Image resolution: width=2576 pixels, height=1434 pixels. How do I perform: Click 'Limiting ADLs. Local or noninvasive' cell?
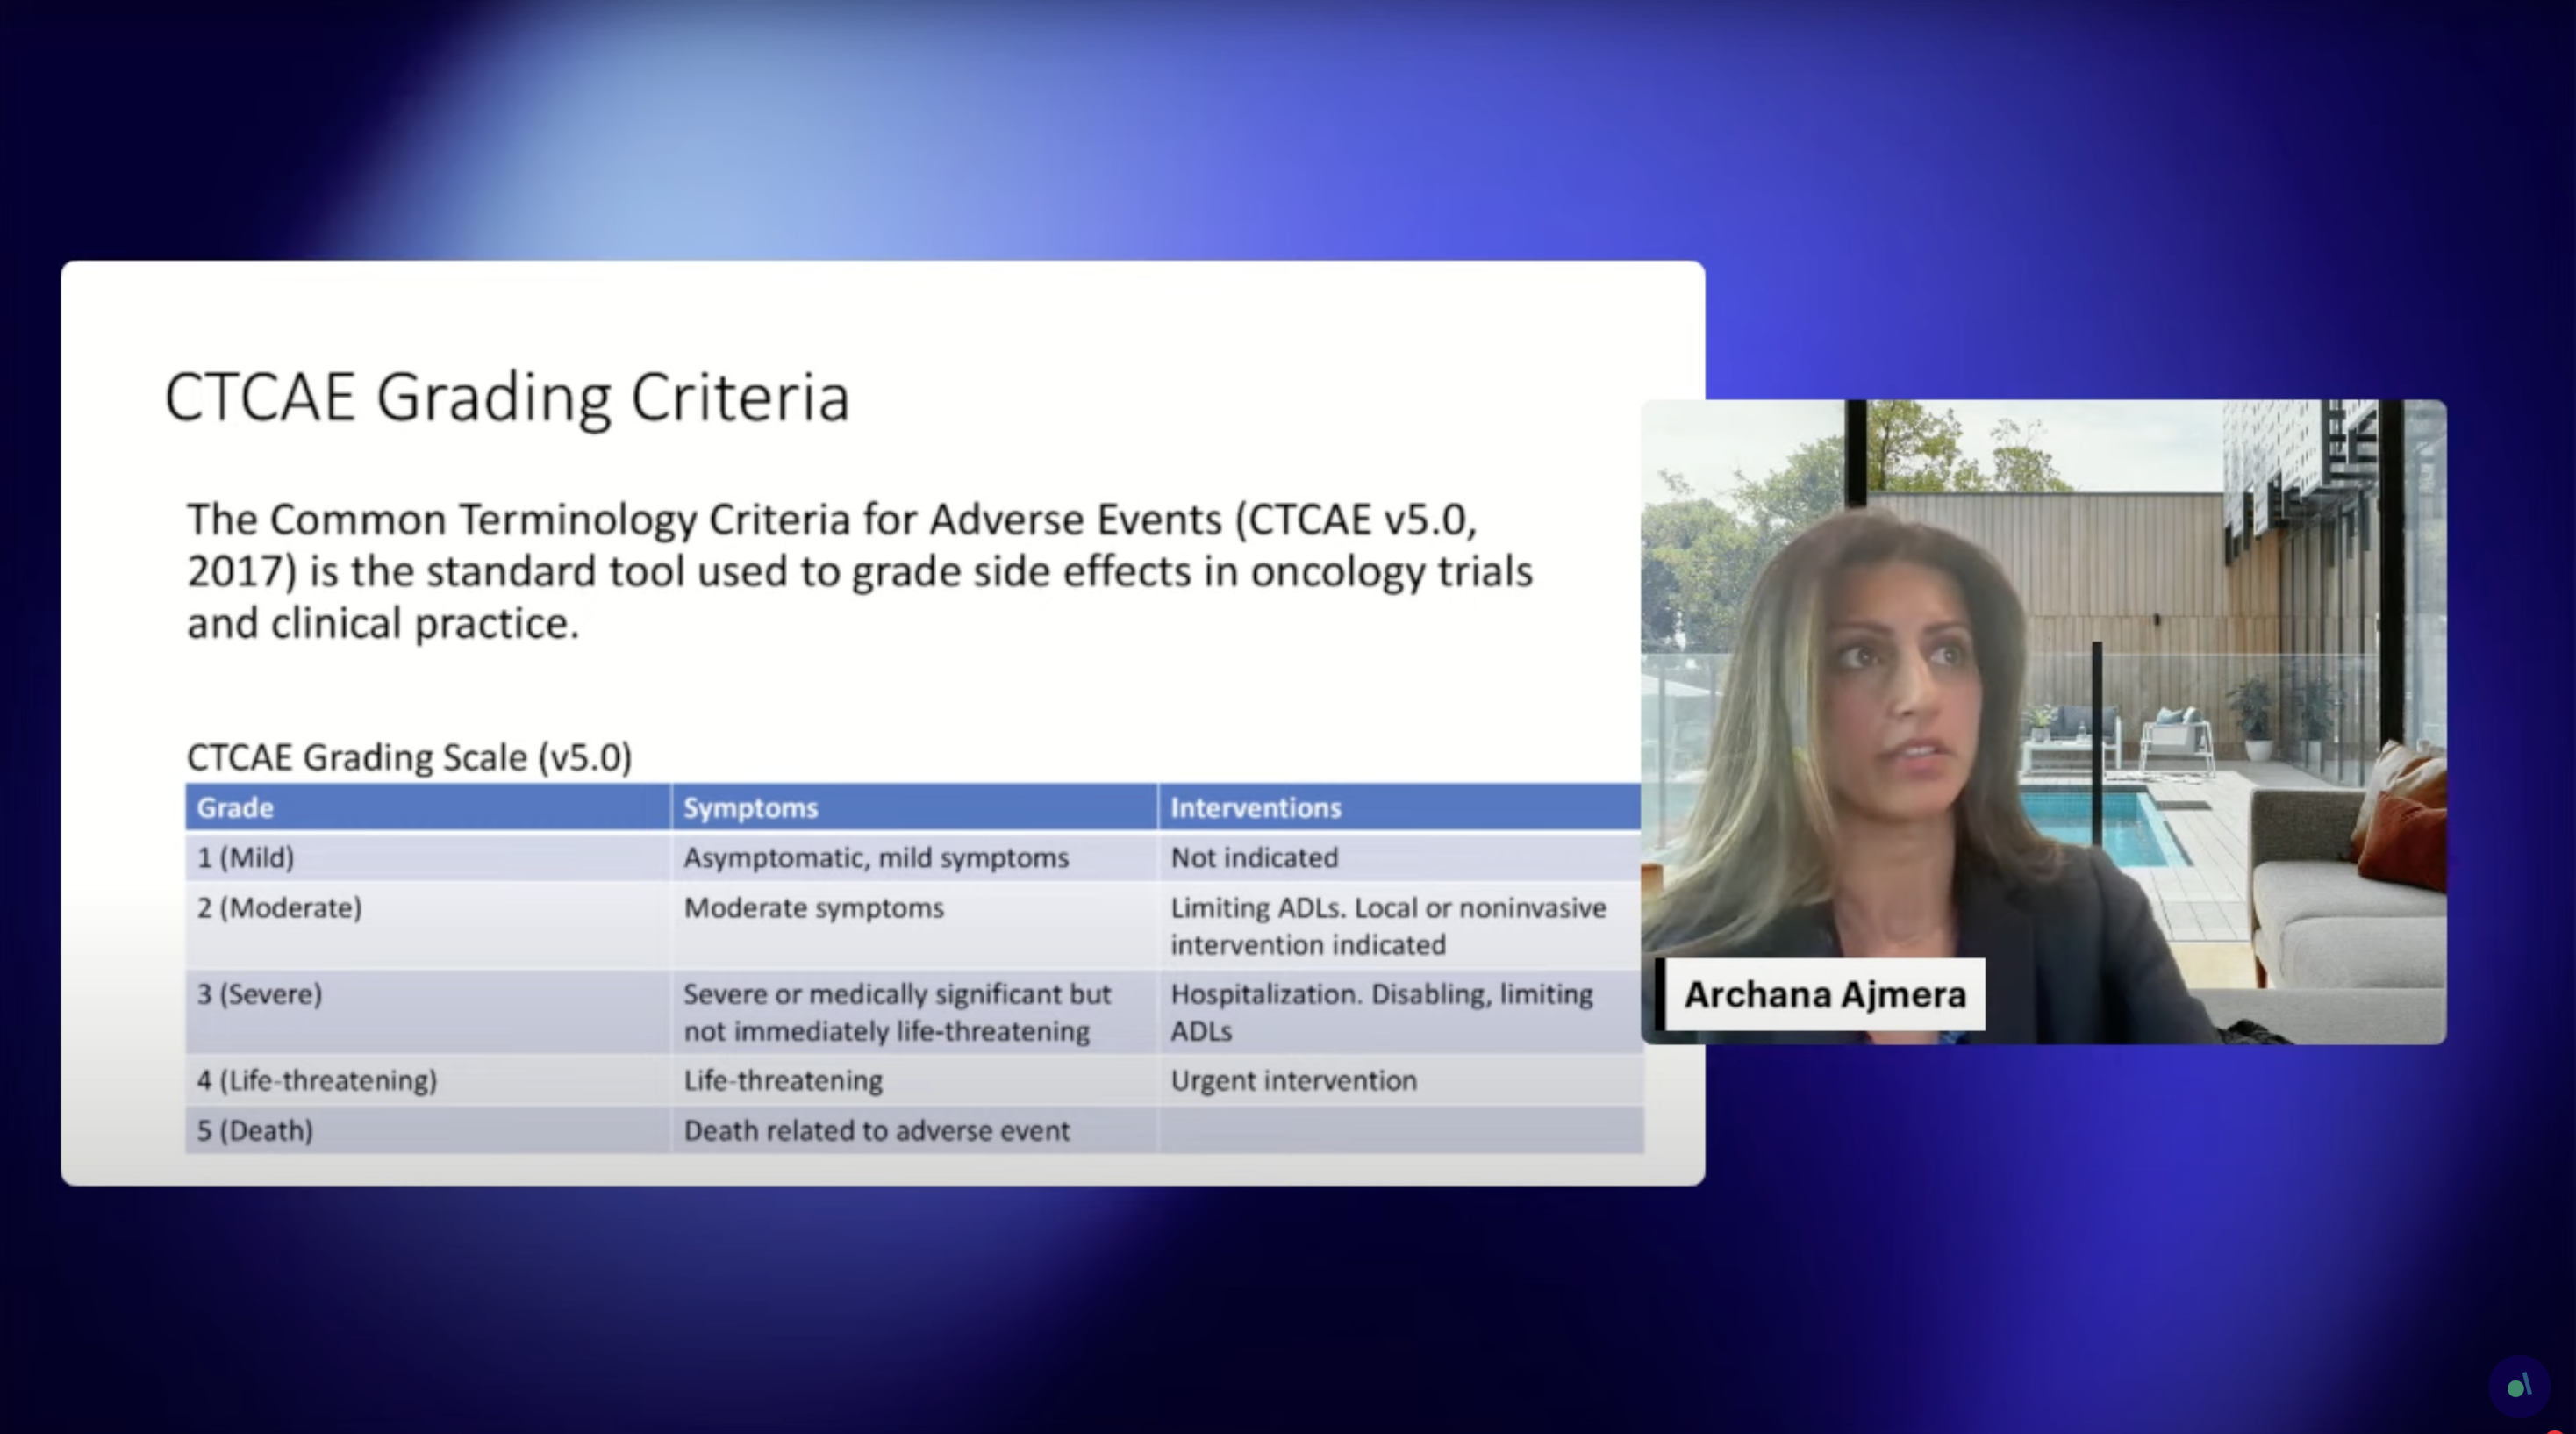pos(1400,925)
